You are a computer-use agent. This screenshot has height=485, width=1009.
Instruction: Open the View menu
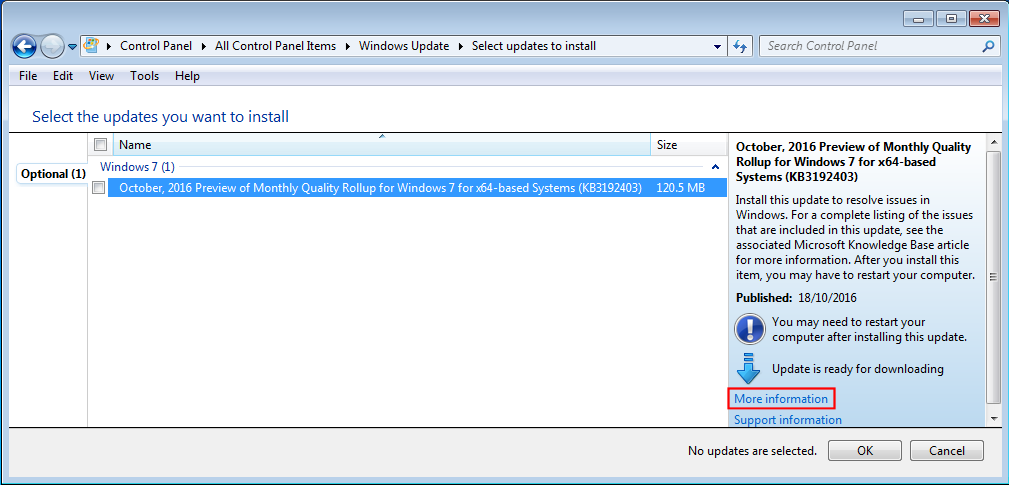coord(101,76)
